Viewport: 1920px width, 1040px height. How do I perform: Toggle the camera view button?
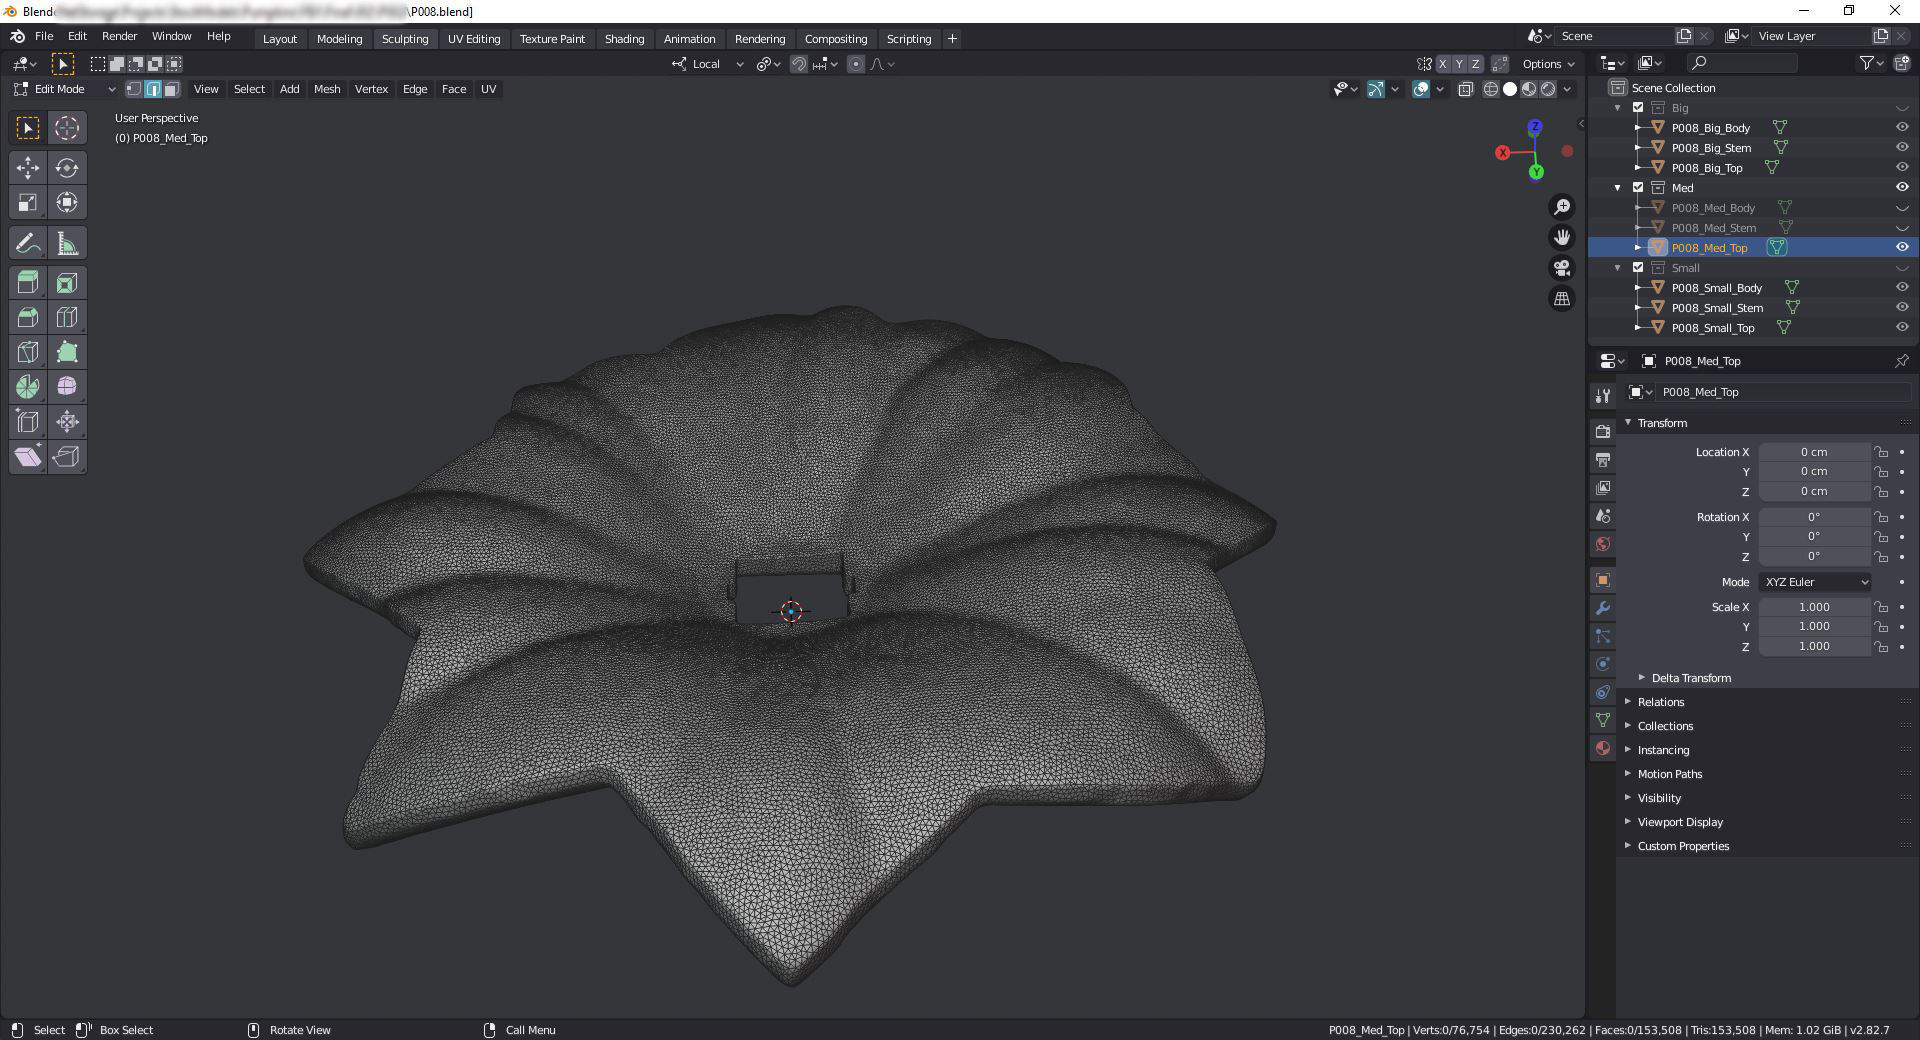1562,268
